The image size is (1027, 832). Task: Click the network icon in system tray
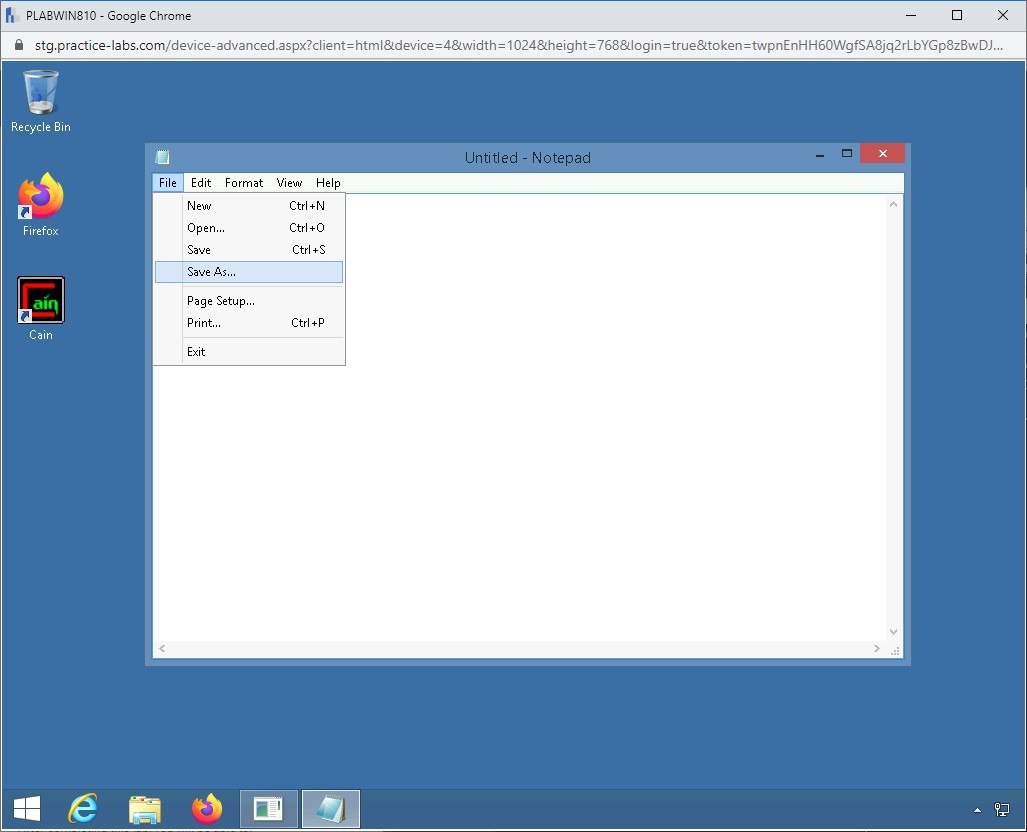[1001, 810]
